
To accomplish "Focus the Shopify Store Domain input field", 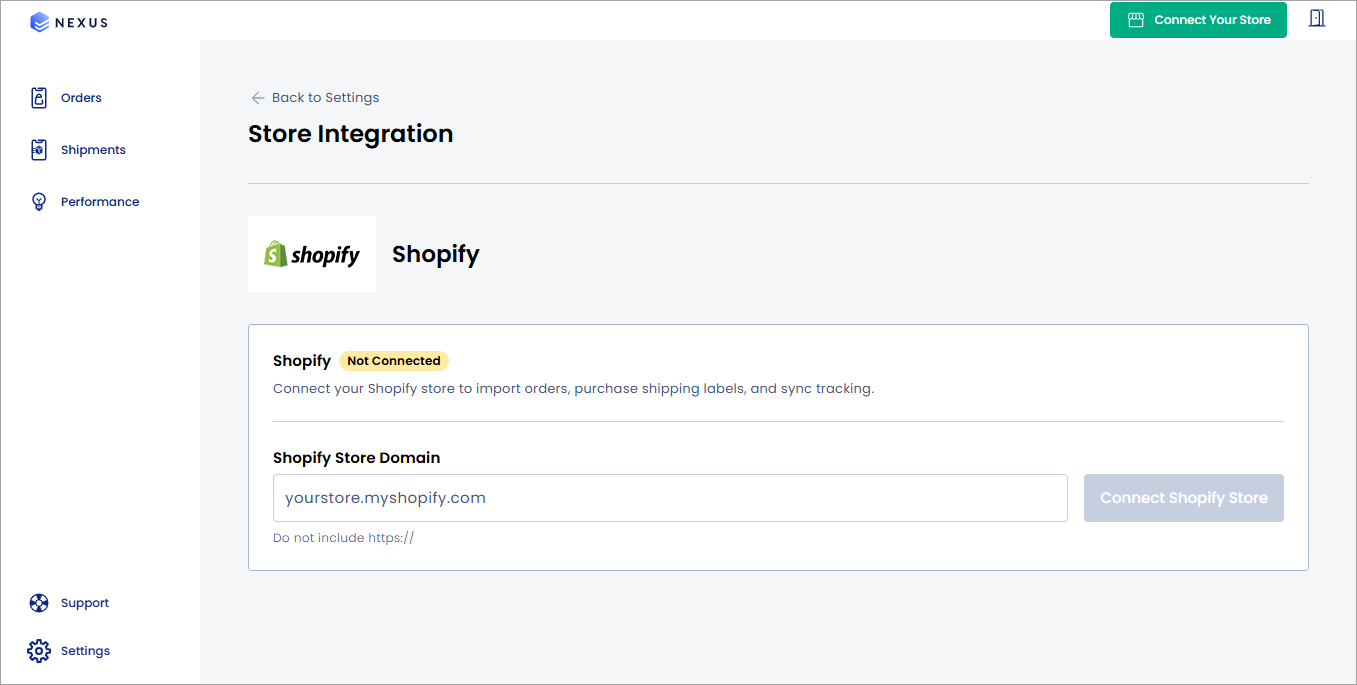I will [670, 498].
